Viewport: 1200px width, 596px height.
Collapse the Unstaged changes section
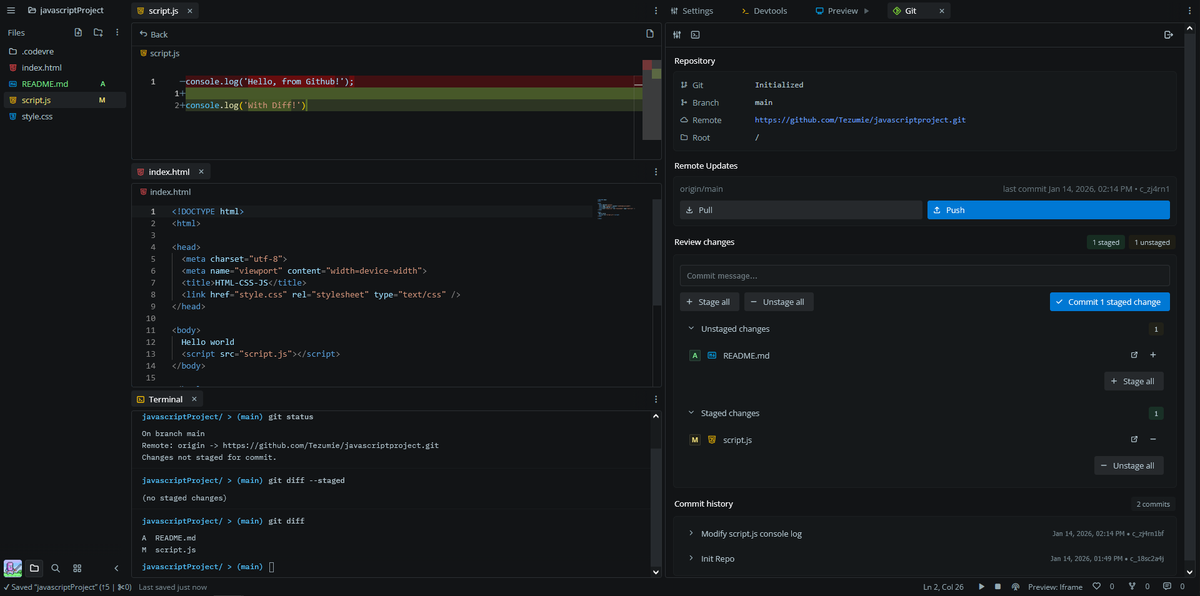(690, 329)
